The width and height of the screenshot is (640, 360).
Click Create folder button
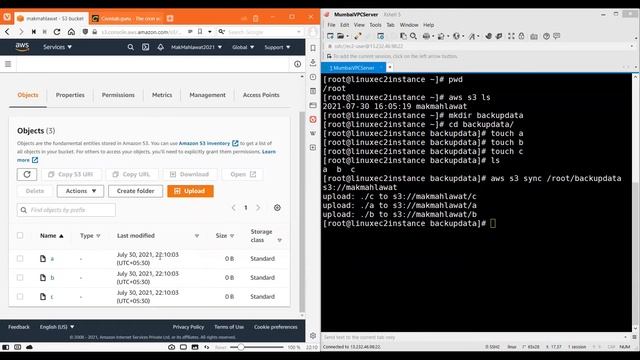[136, 191]
